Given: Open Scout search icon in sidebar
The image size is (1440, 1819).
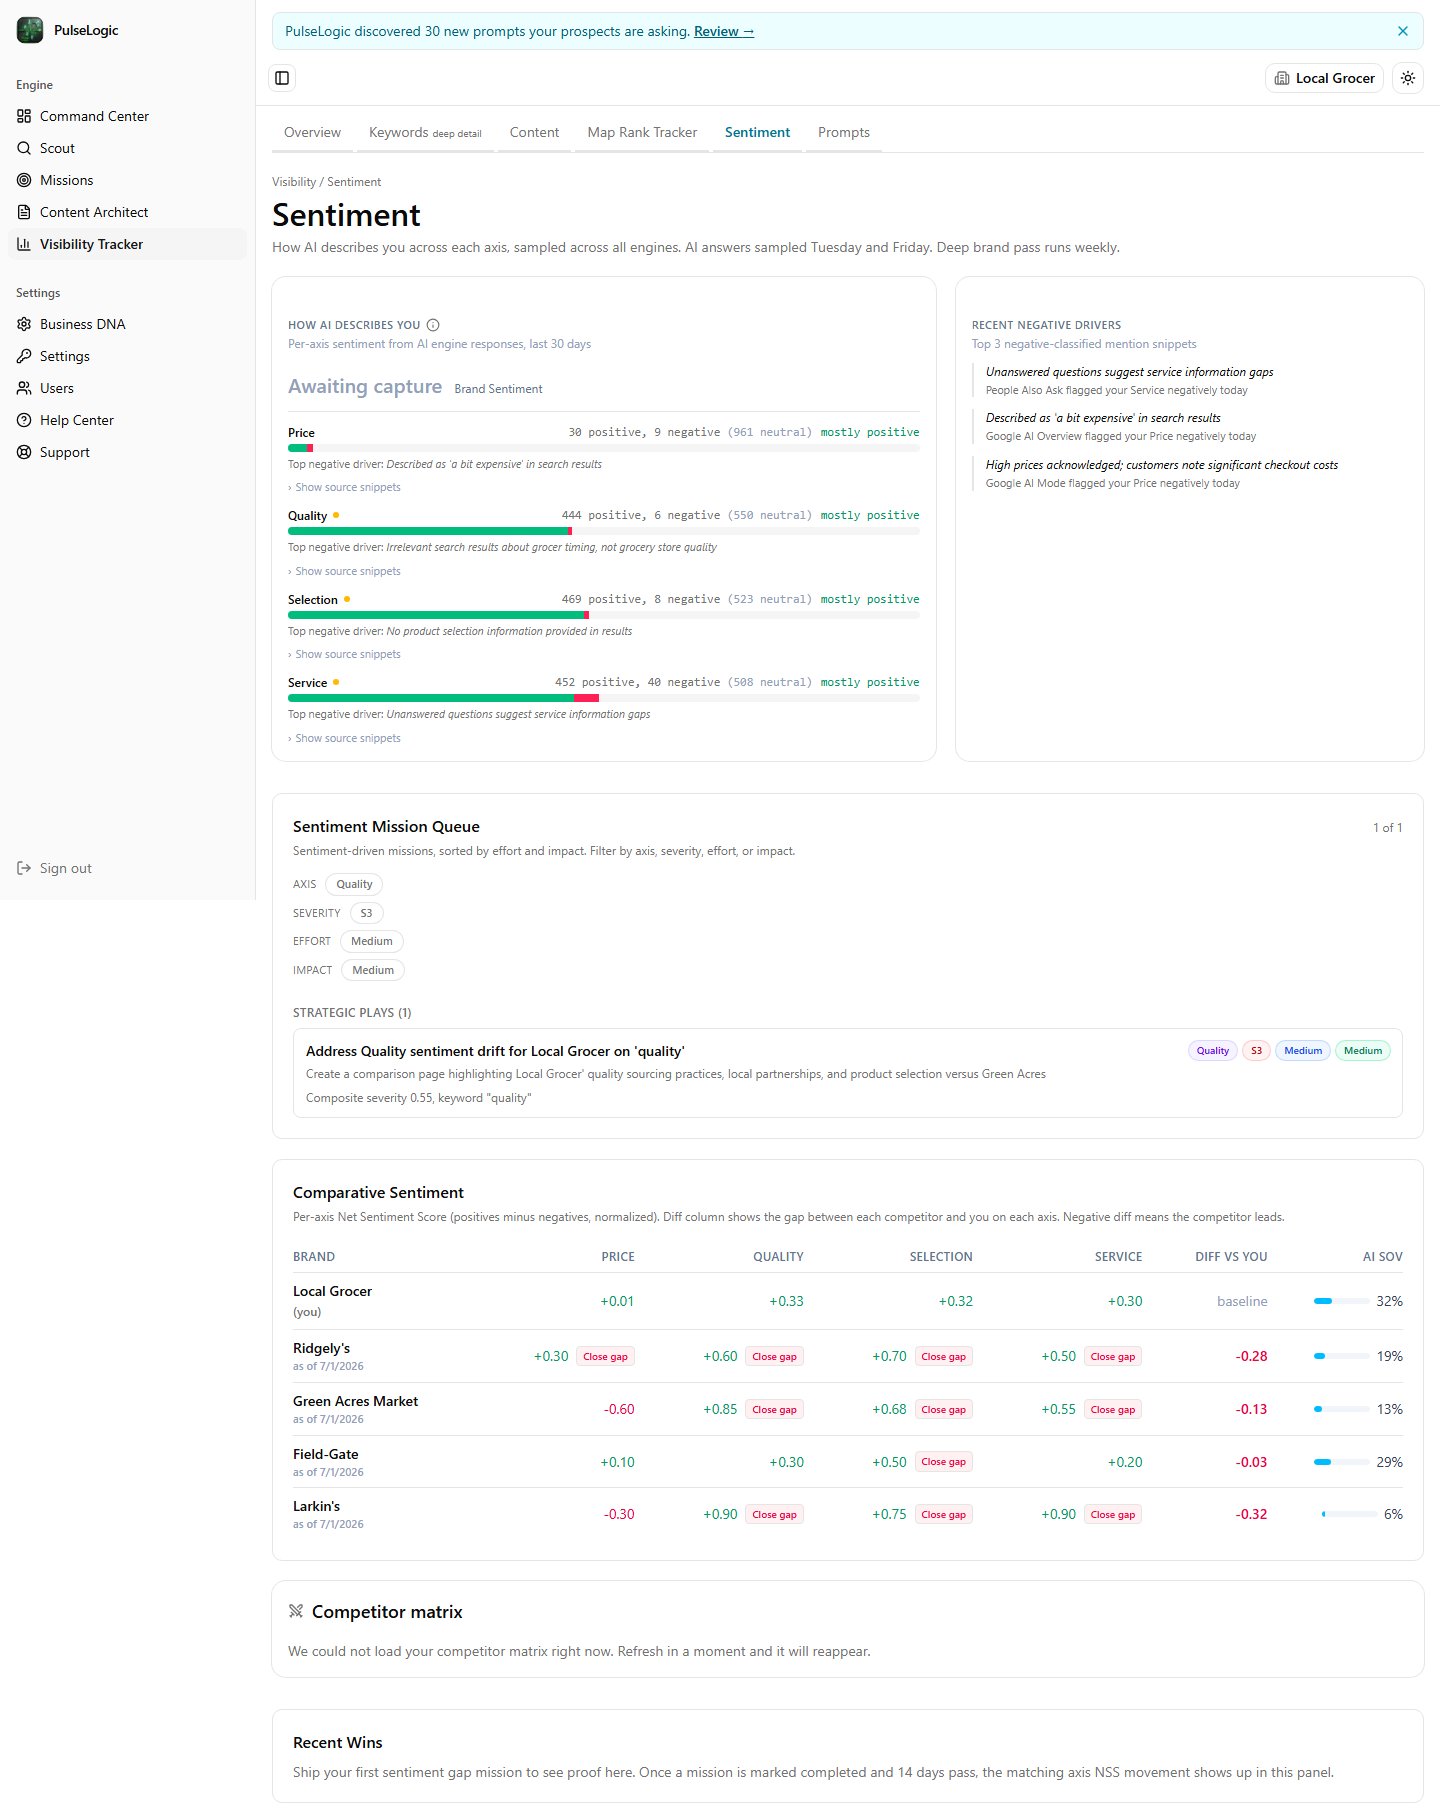Looking at the screenshot, I should (24, 148).
